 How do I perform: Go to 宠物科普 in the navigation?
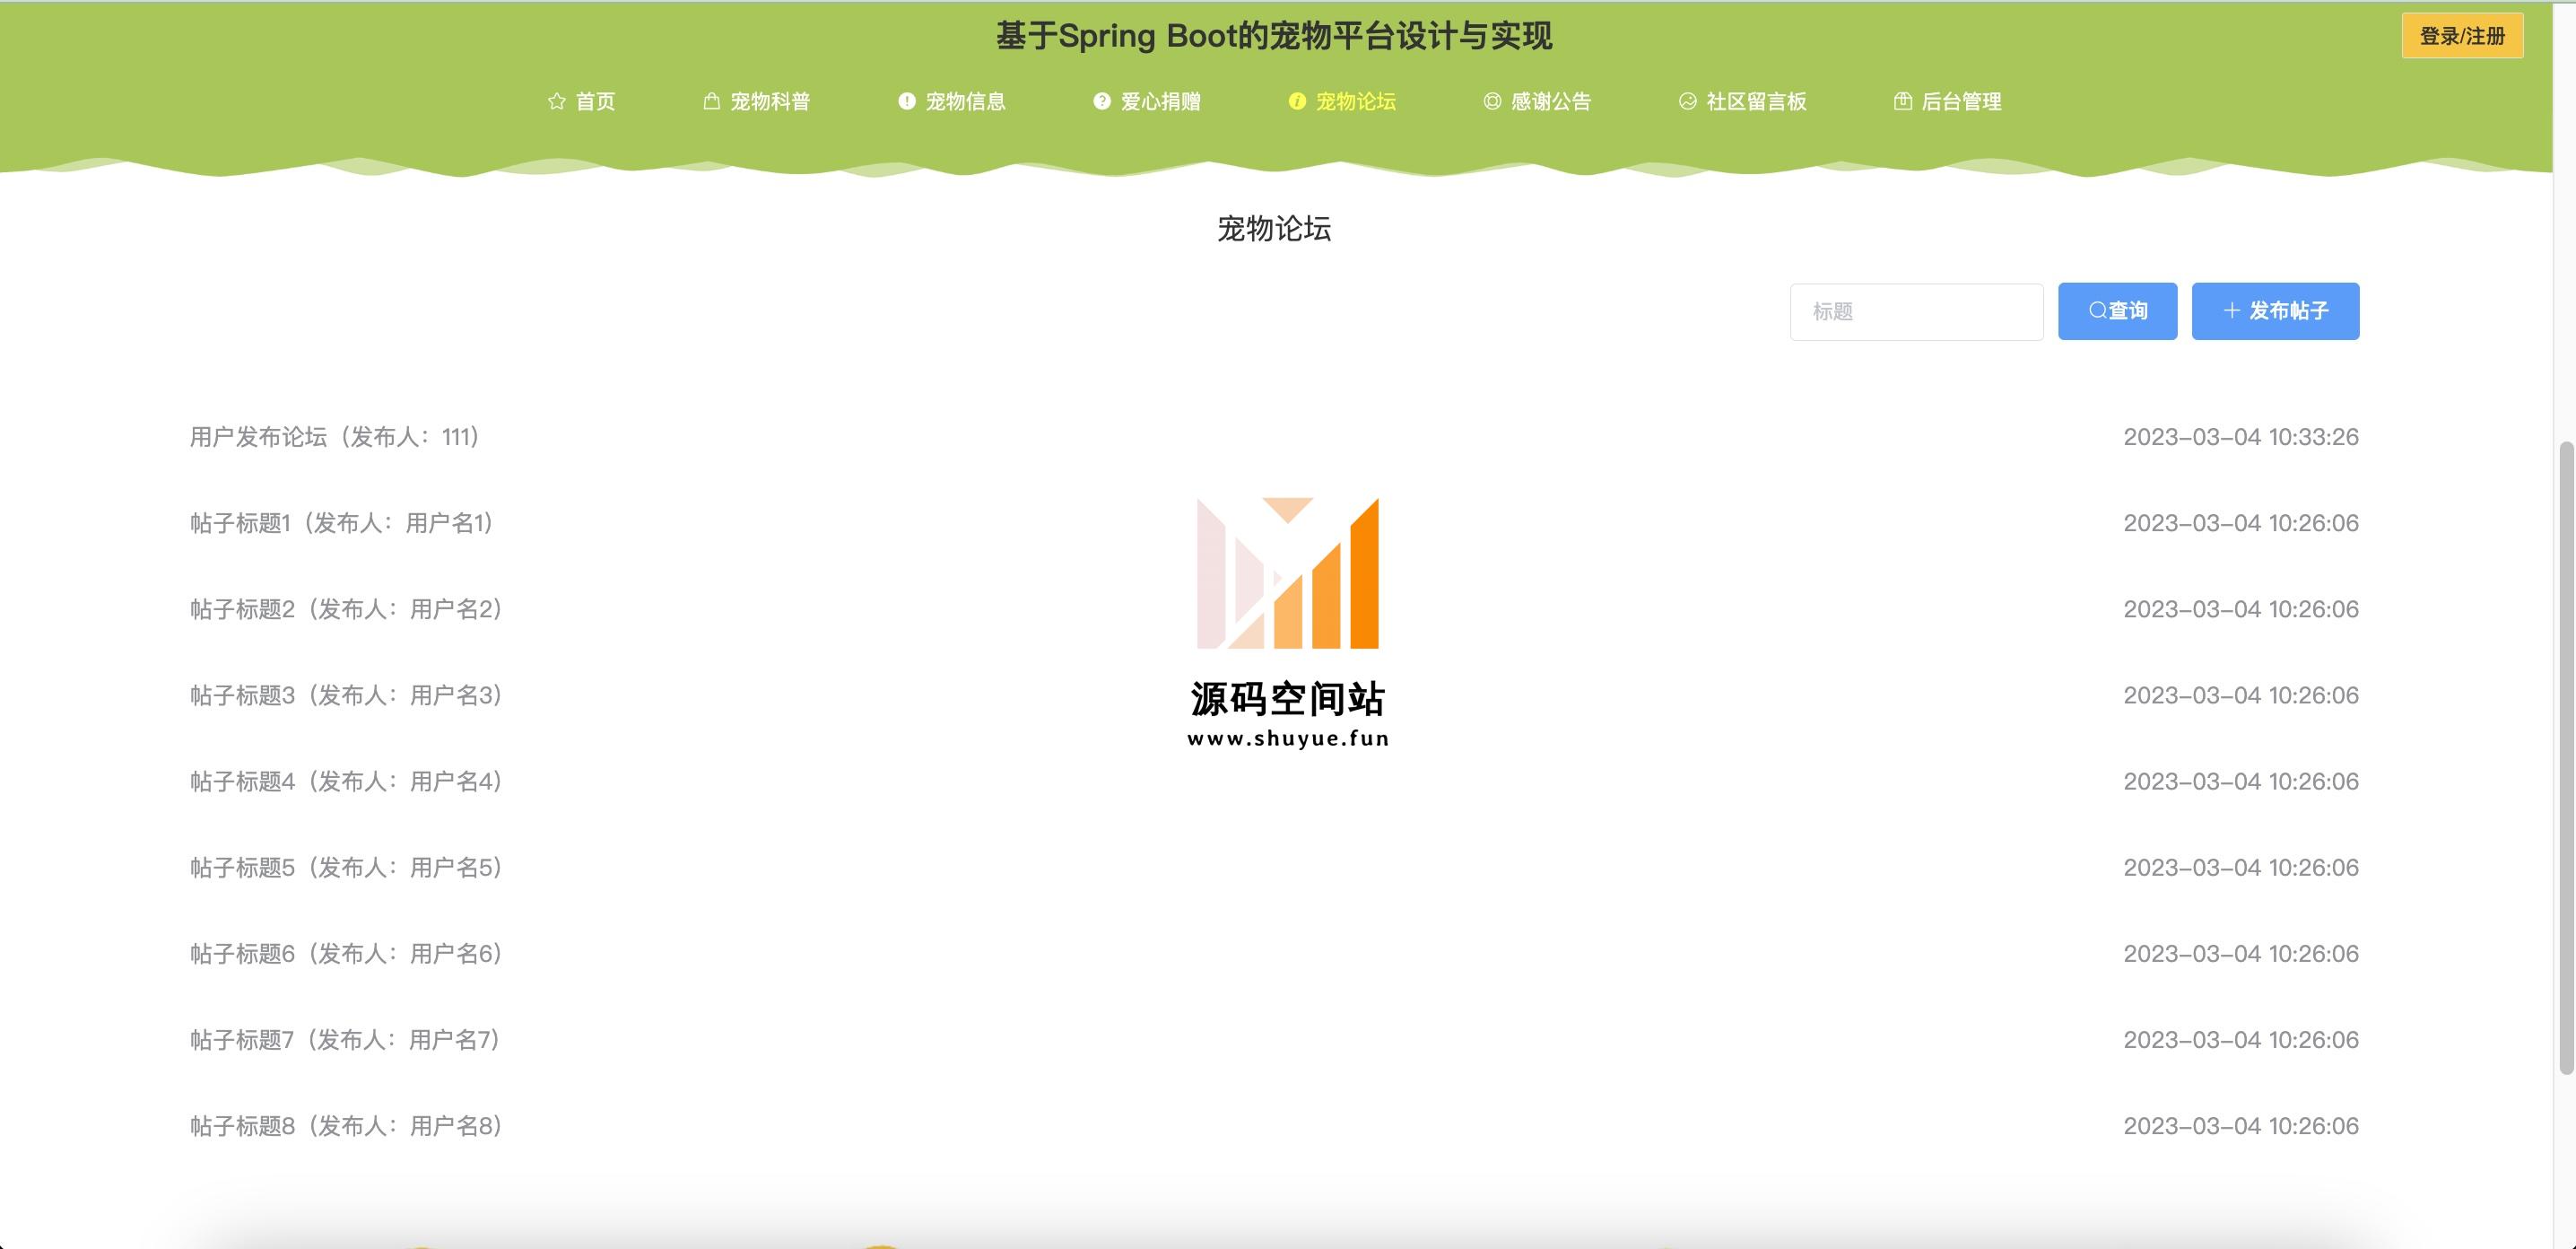[757, 101]
